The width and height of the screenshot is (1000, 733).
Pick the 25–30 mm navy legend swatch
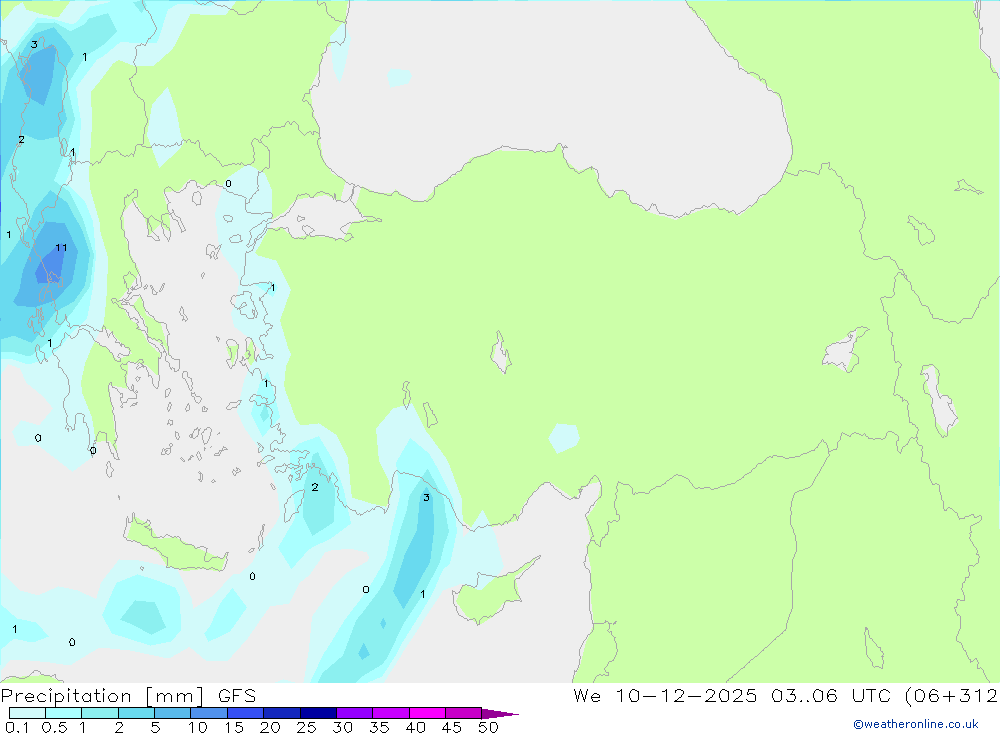318,713
